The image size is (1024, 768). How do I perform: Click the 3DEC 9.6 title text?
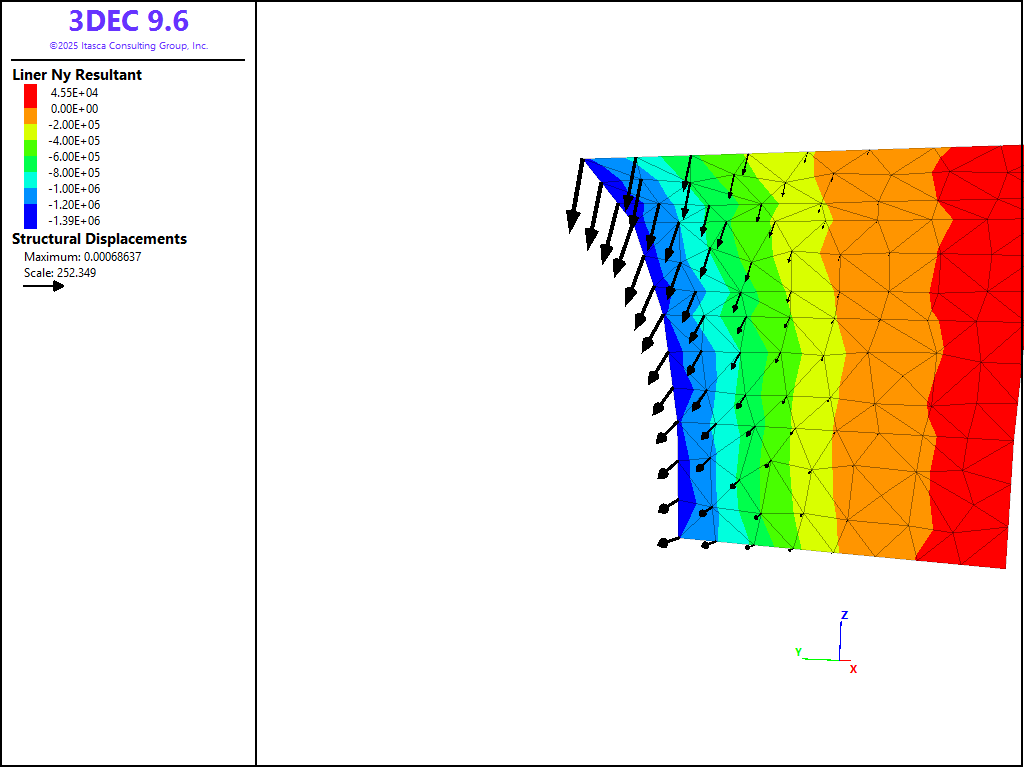tap(128, 21)
